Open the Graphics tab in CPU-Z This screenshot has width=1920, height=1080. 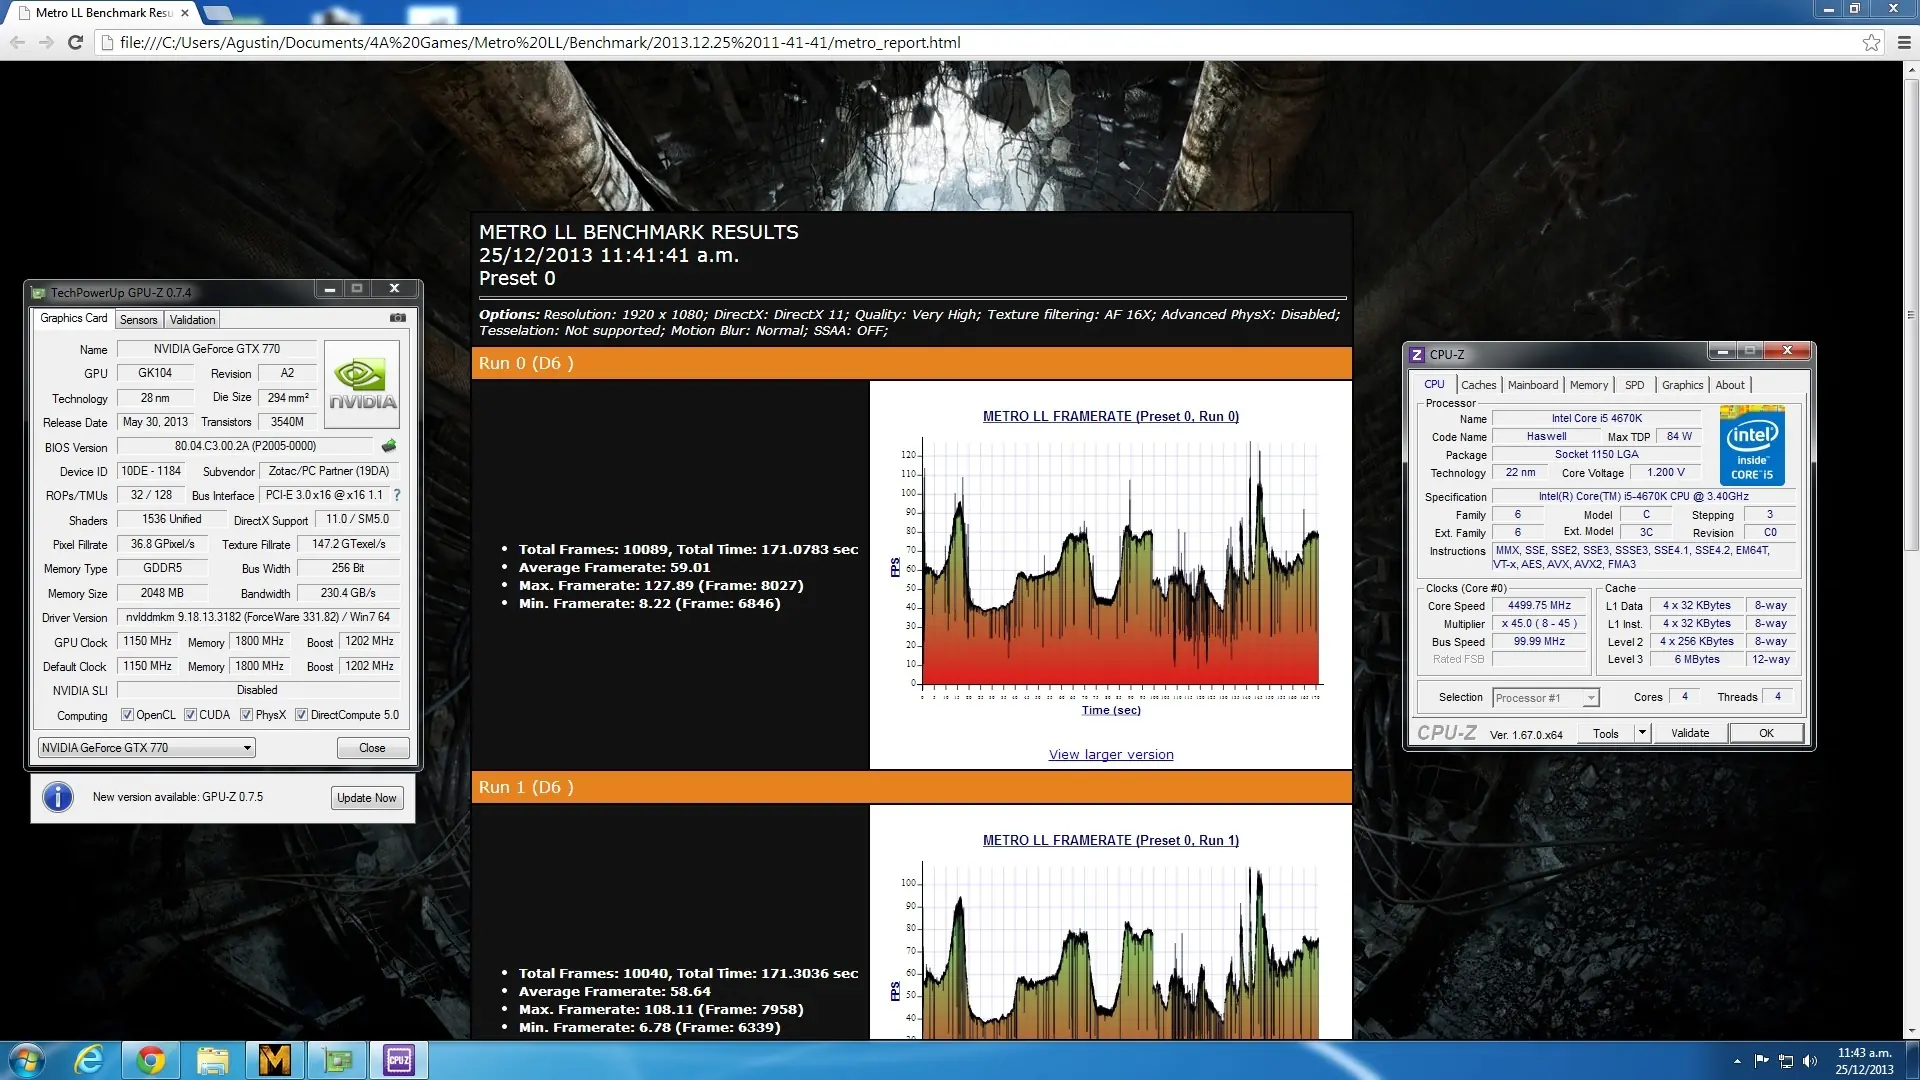1683,385
